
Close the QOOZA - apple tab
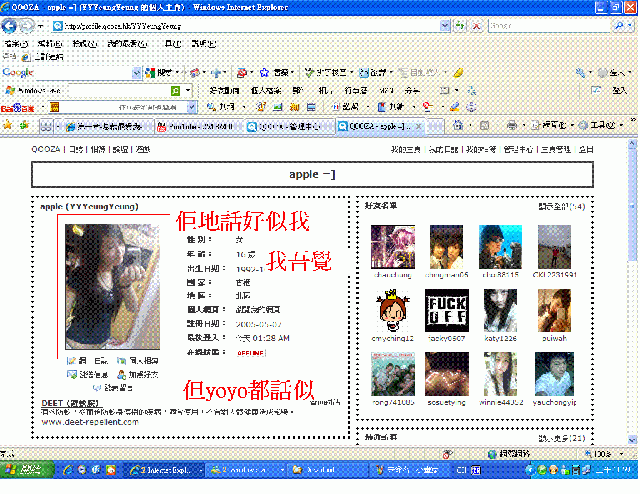tap(418, 127)
